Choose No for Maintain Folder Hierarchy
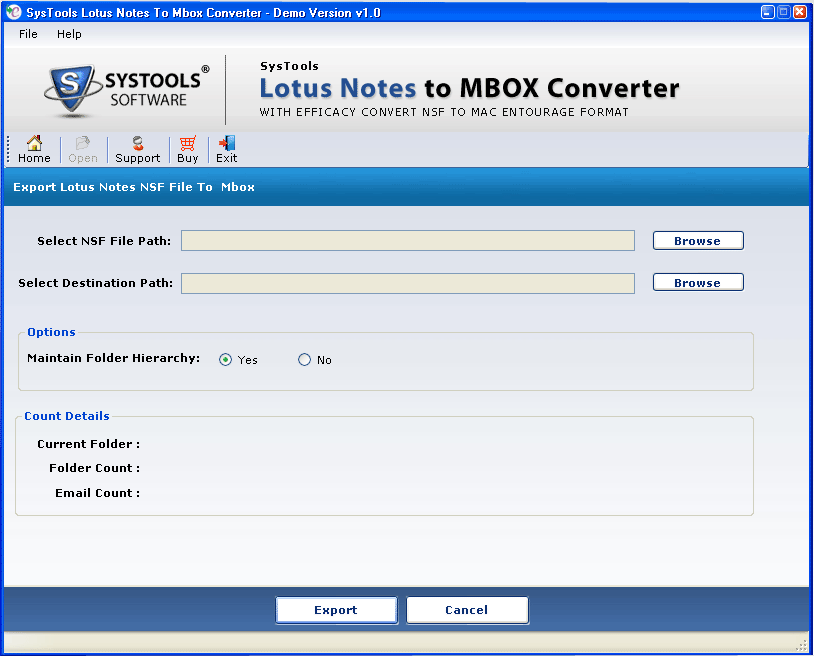The height and width of the screenshot is (656, 814). (305, 360)
